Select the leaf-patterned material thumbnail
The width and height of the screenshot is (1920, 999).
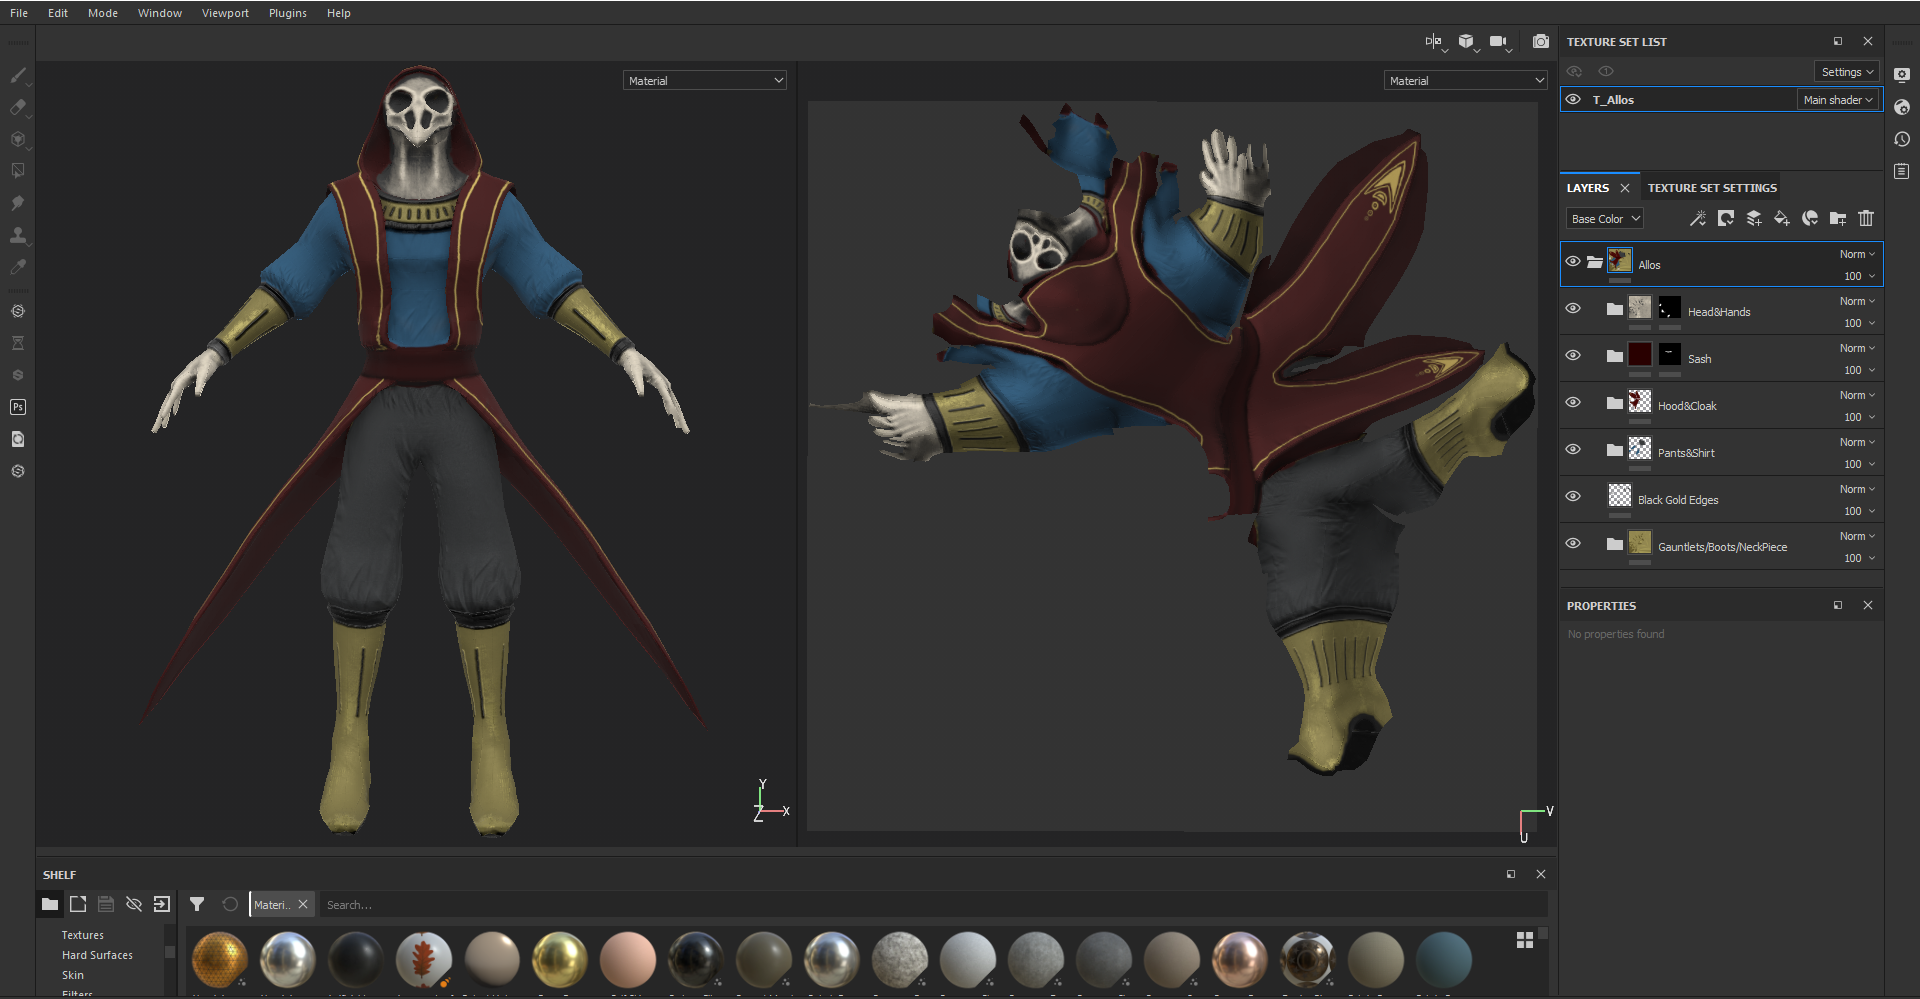pyautogui.click(x=424, y=959)
